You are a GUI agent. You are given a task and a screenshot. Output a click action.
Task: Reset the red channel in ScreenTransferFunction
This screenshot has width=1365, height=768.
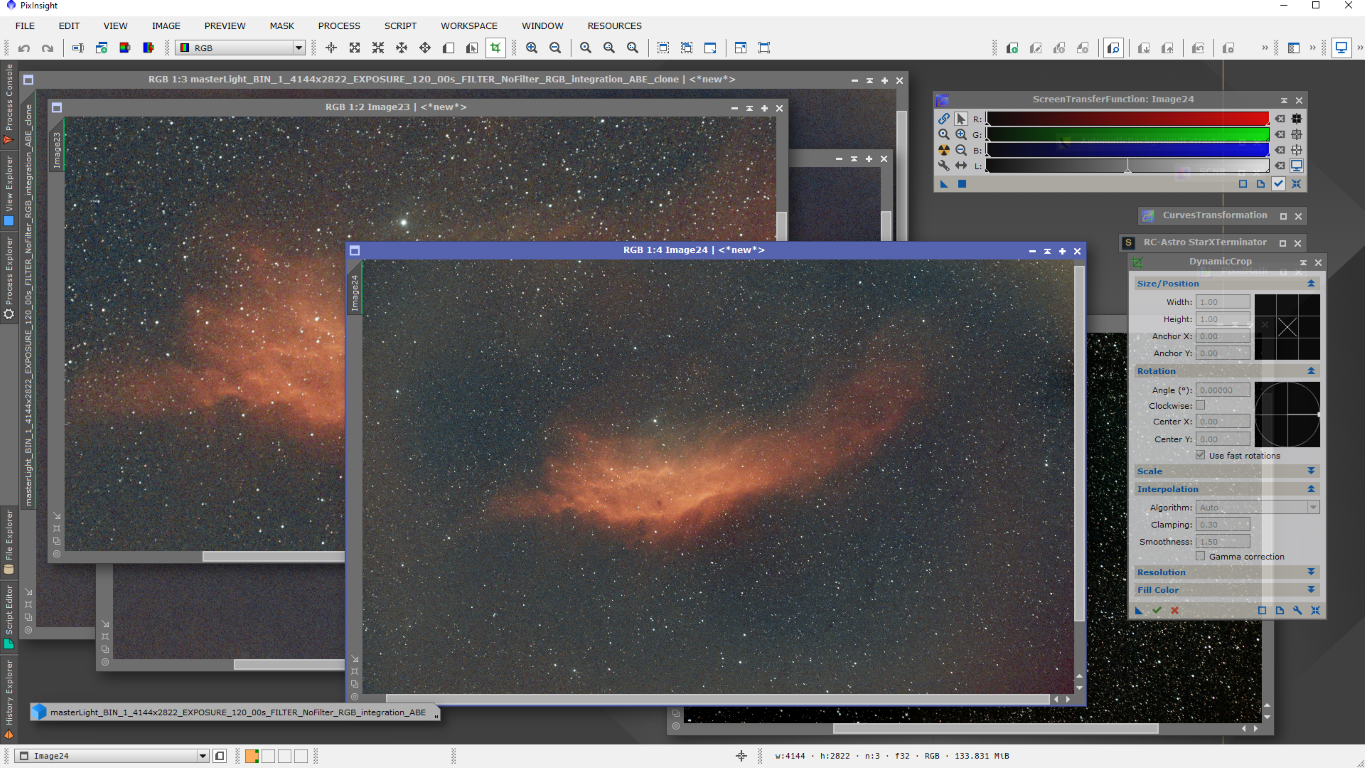click(1279, 118)
